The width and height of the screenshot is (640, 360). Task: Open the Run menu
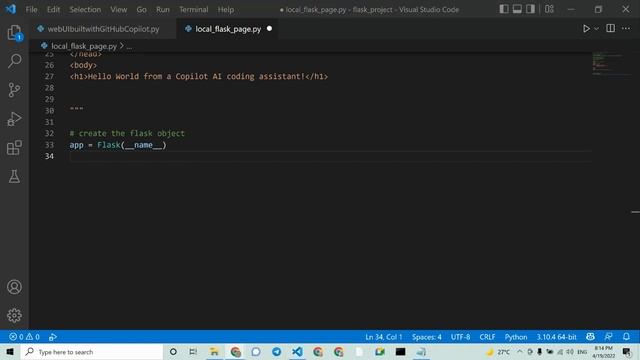pos(162,9)
